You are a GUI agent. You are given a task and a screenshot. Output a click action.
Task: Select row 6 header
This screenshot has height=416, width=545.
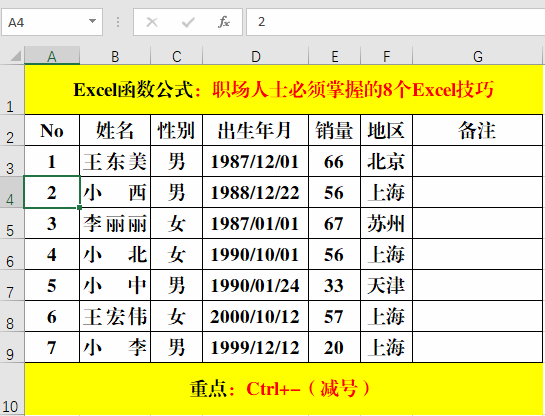pos(12,254)
